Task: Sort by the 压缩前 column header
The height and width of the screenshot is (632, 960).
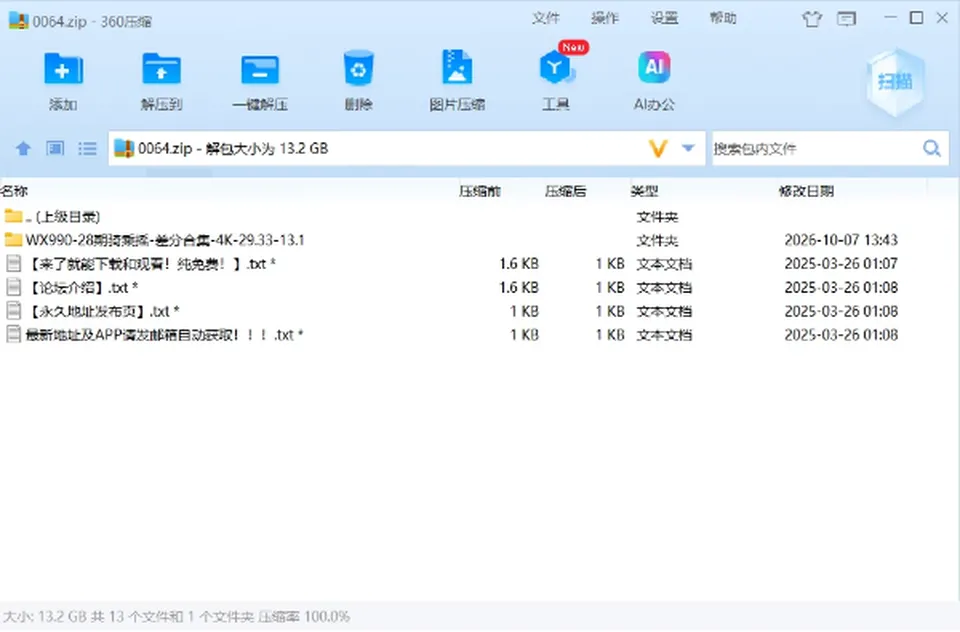Action: (480, 191)
